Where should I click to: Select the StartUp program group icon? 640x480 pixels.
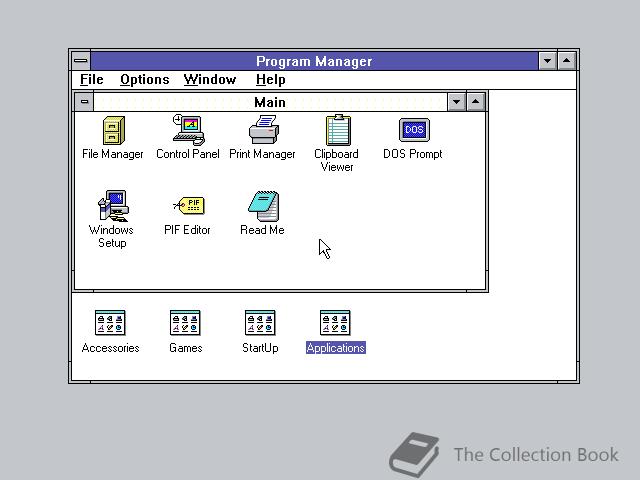click(x=260, y=322)
